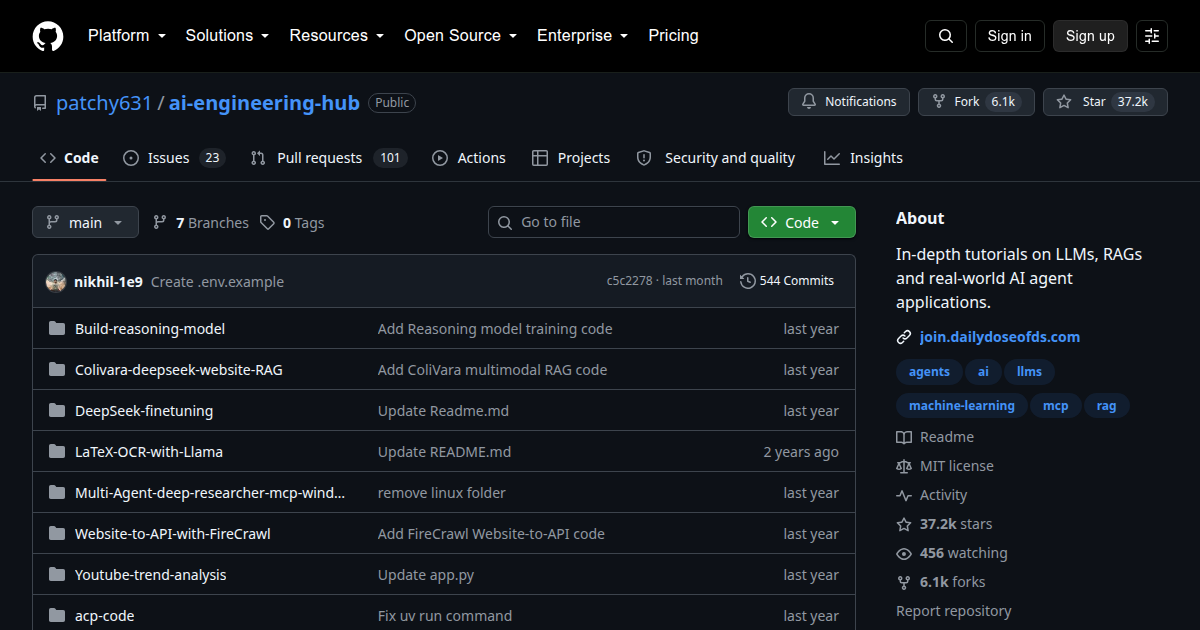
Task: Open the main branch selector dropdown
Action: pos(85,223)
